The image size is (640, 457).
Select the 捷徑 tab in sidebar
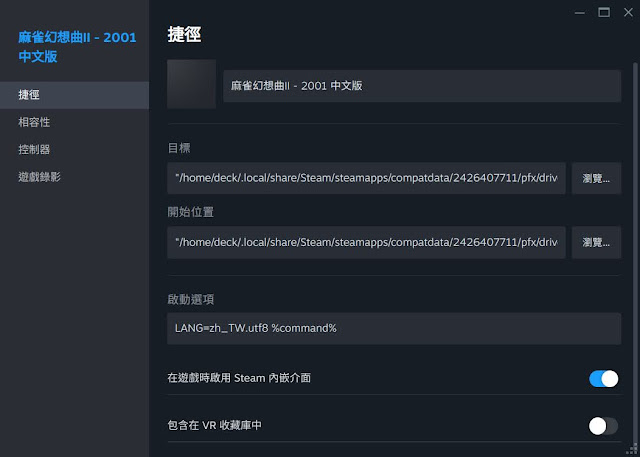click(74, 95)
